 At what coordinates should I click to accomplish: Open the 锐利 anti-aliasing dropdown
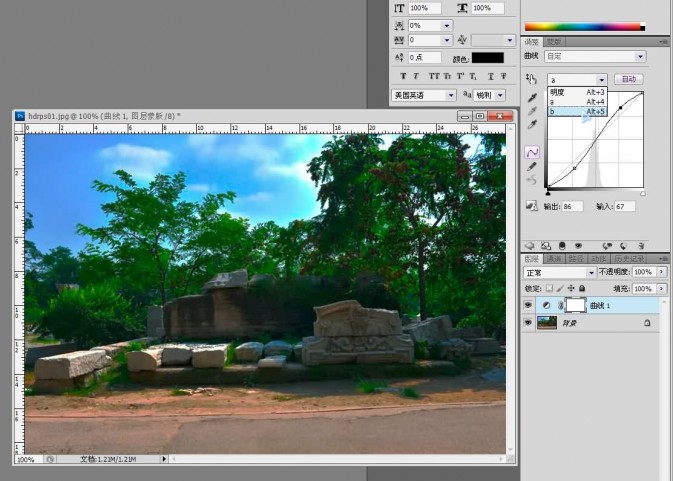point(489,95)
